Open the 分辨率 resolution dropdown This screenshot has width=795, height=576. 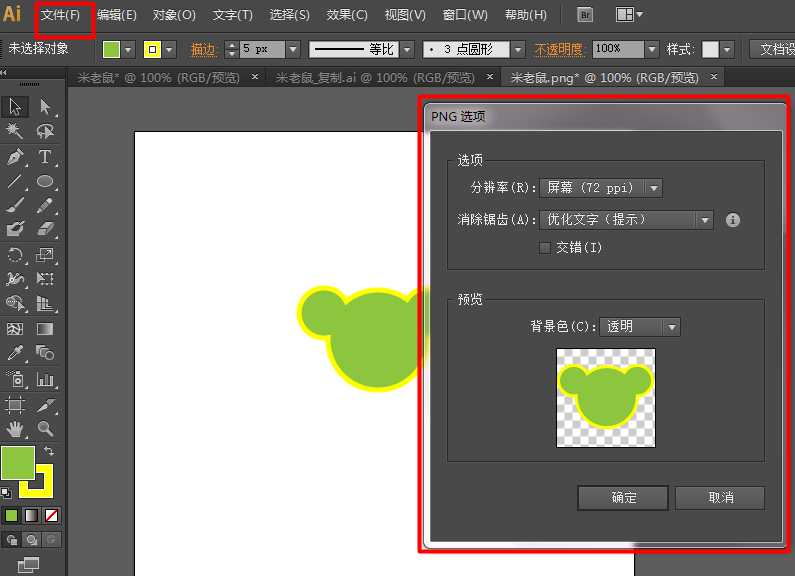[601, 188]
